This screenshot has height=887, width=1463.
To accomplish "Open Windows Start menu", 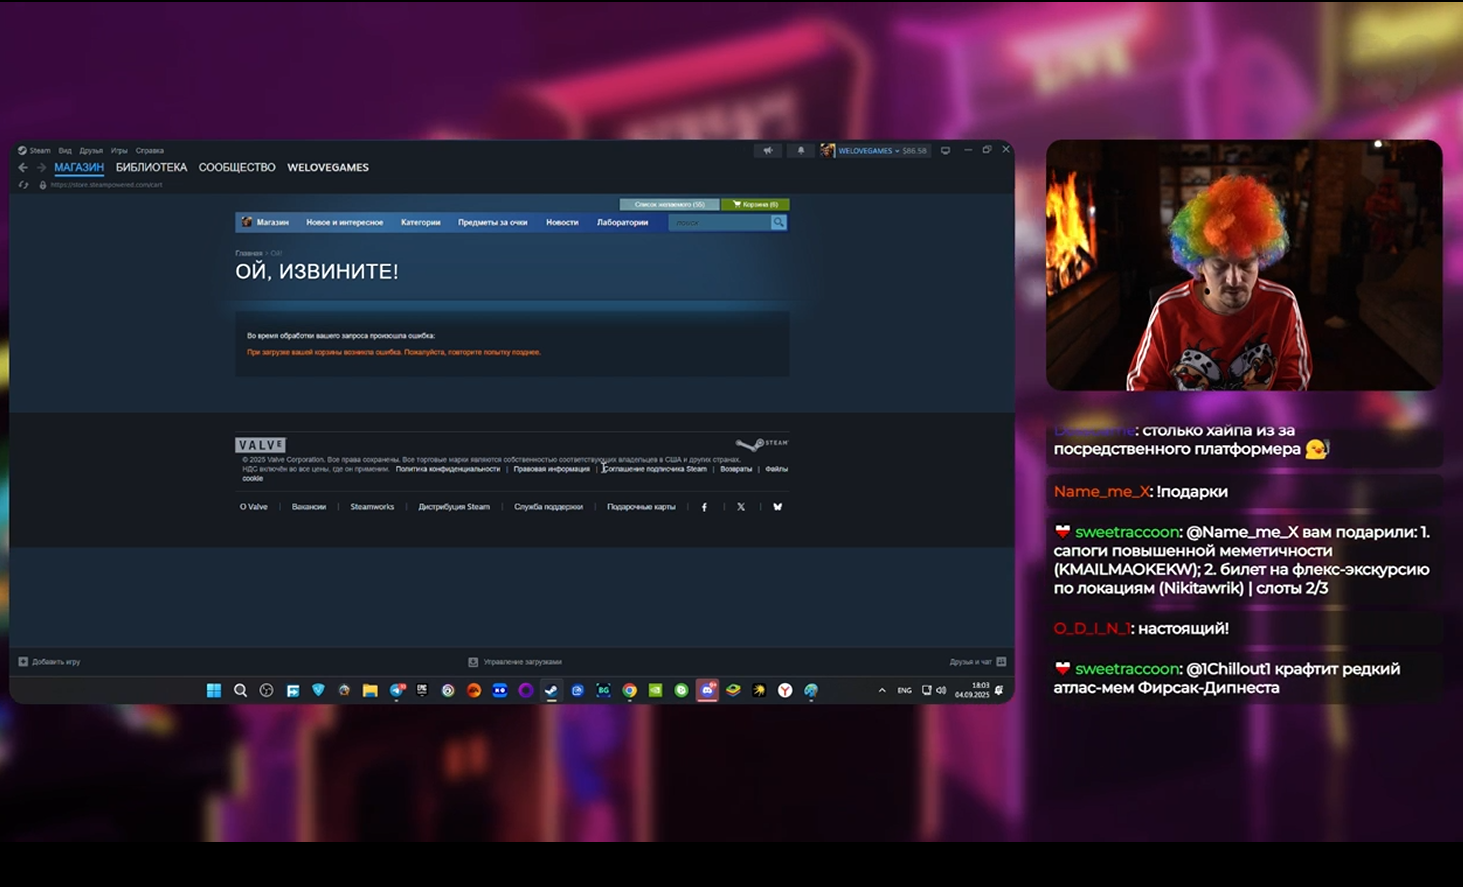I will [x=214, y=690].
